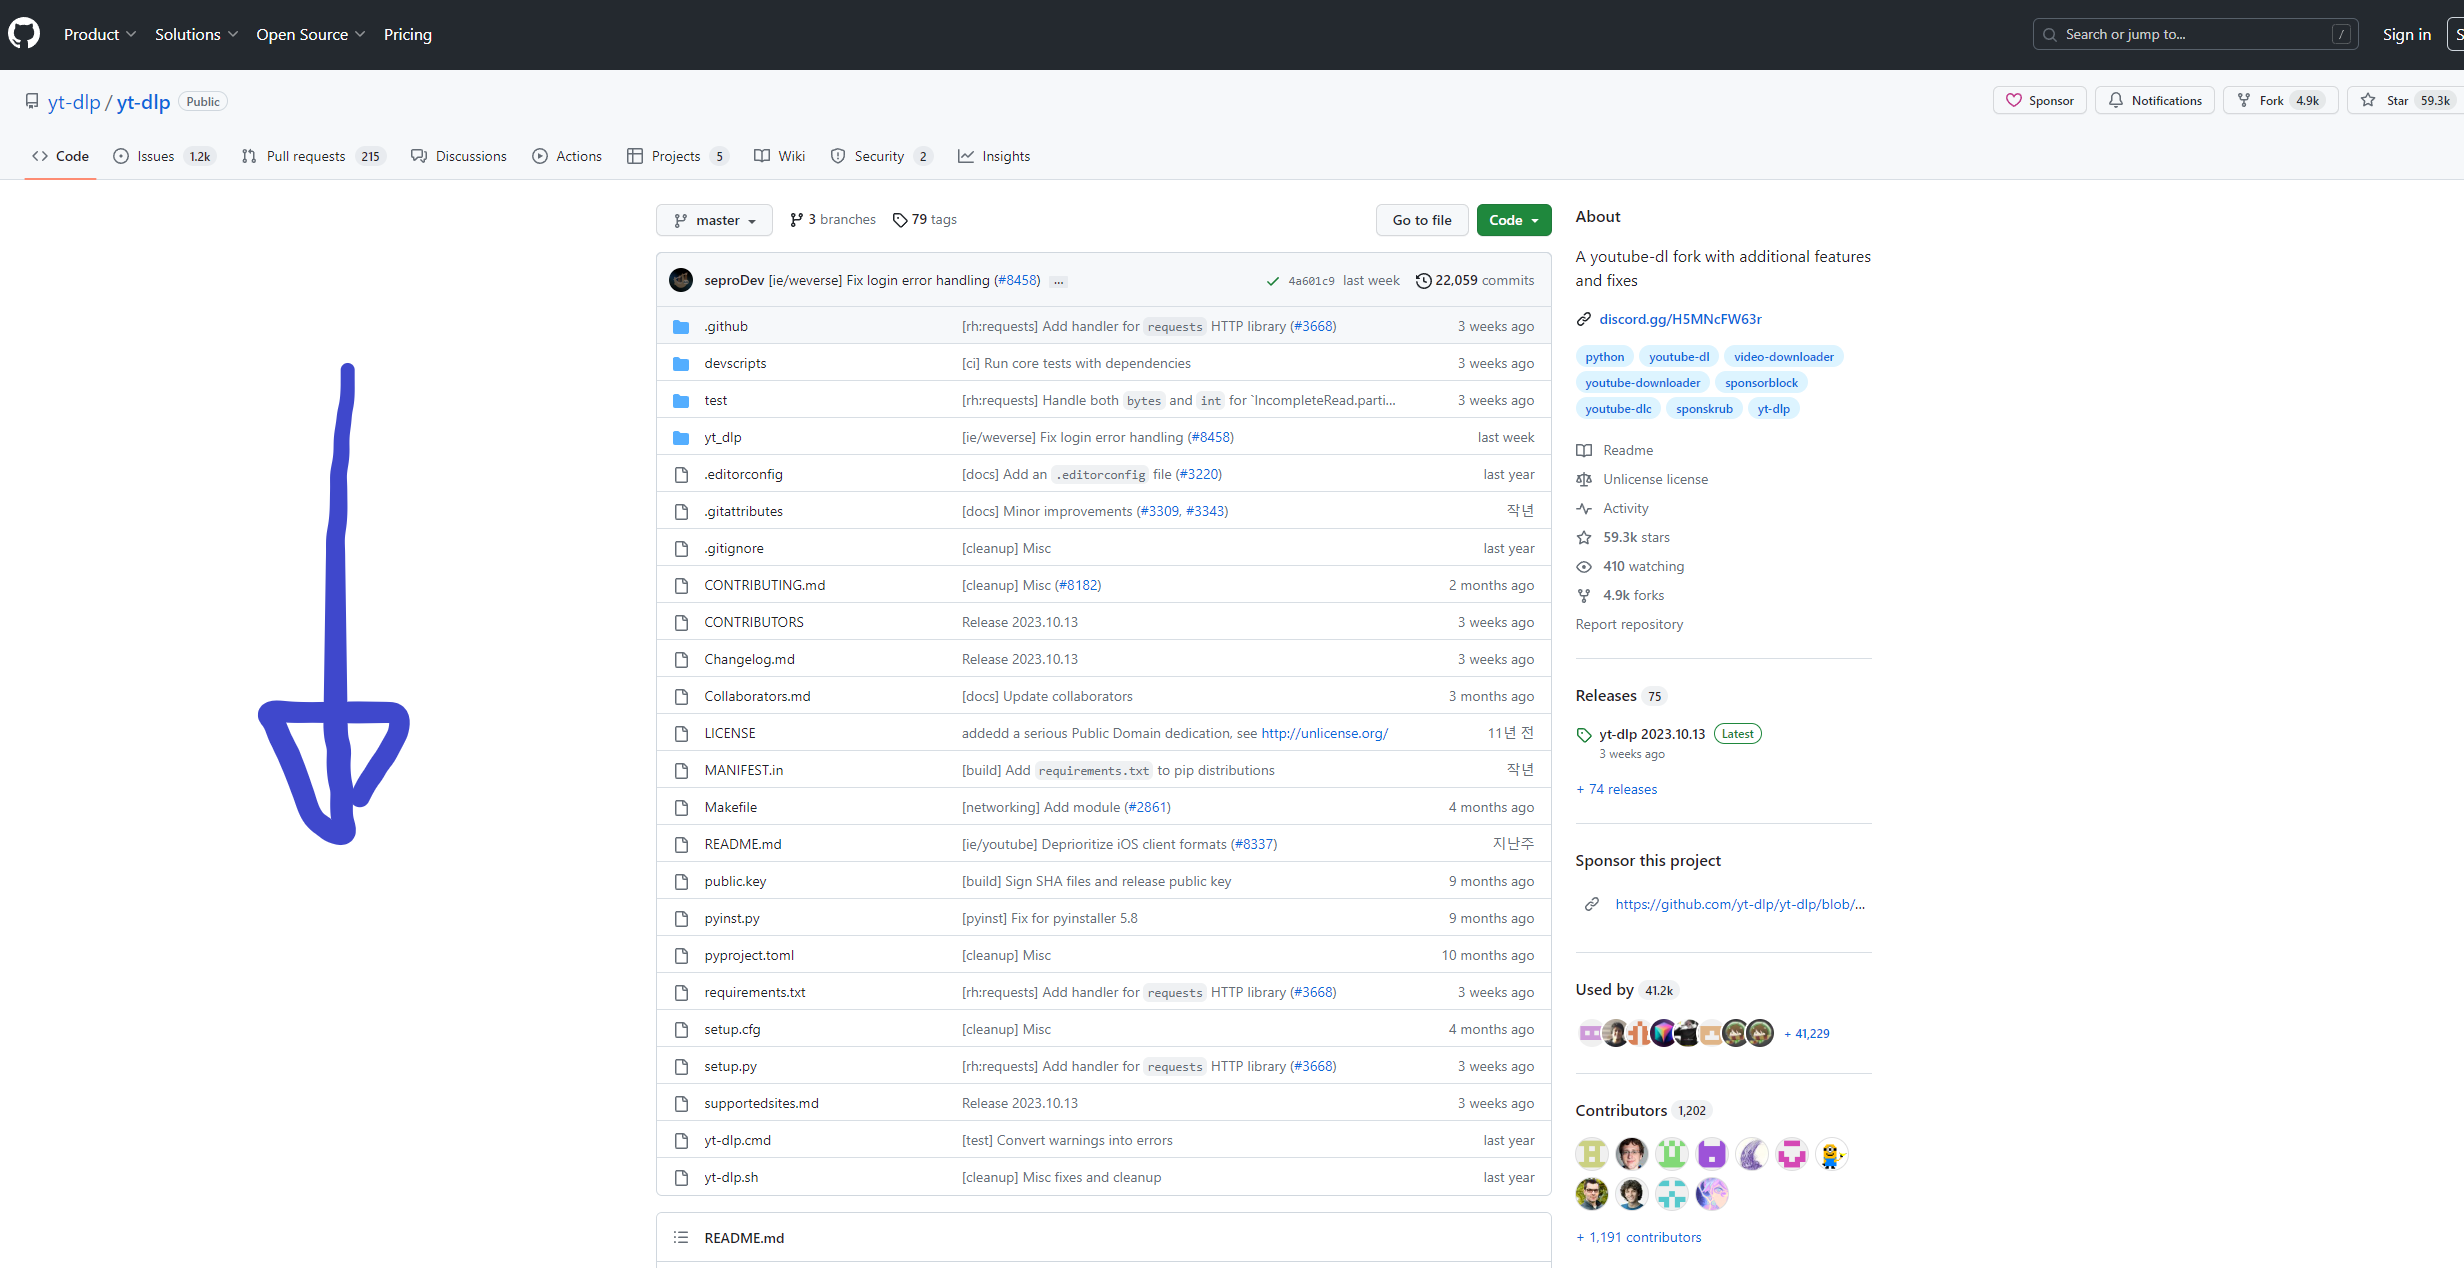This screenshot has height=1268, width=2464.
Task: Click the eye icon next to 410 watching
Action: [x=1584, y=567]
